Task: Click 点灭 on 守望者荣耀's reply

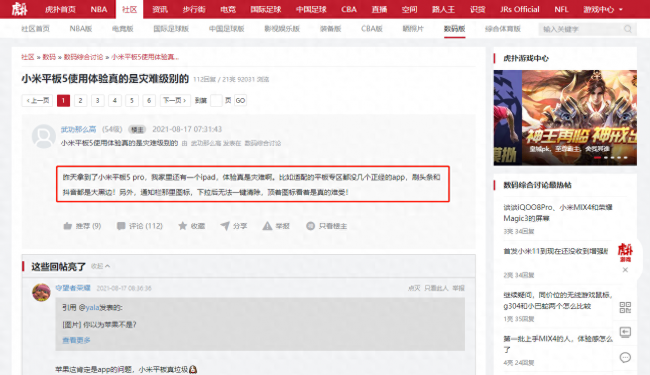Action: (x=414, y=288)
